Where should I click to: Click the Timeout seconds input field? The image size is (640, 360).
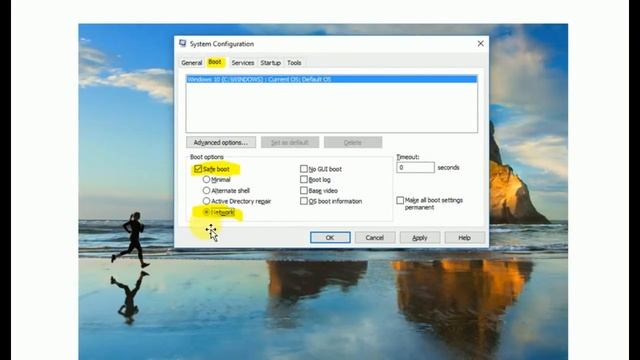pyautogui.click(x=415, y=168)
